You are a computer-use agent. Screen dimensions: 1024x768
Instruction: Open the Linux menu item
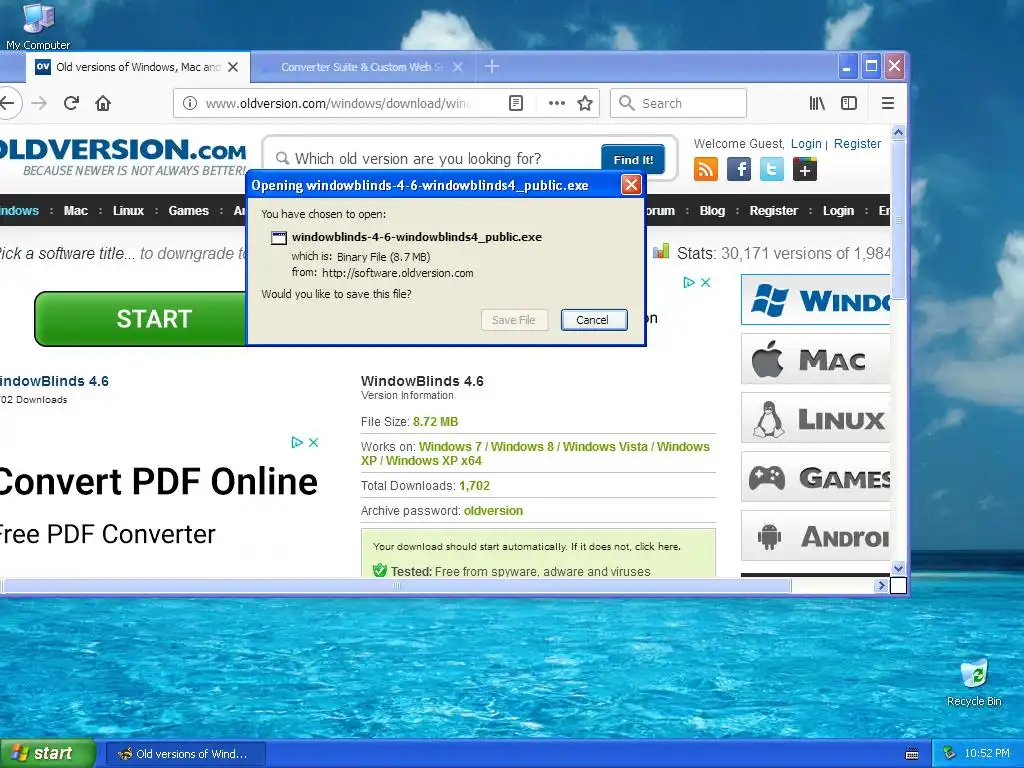point(128,211)
